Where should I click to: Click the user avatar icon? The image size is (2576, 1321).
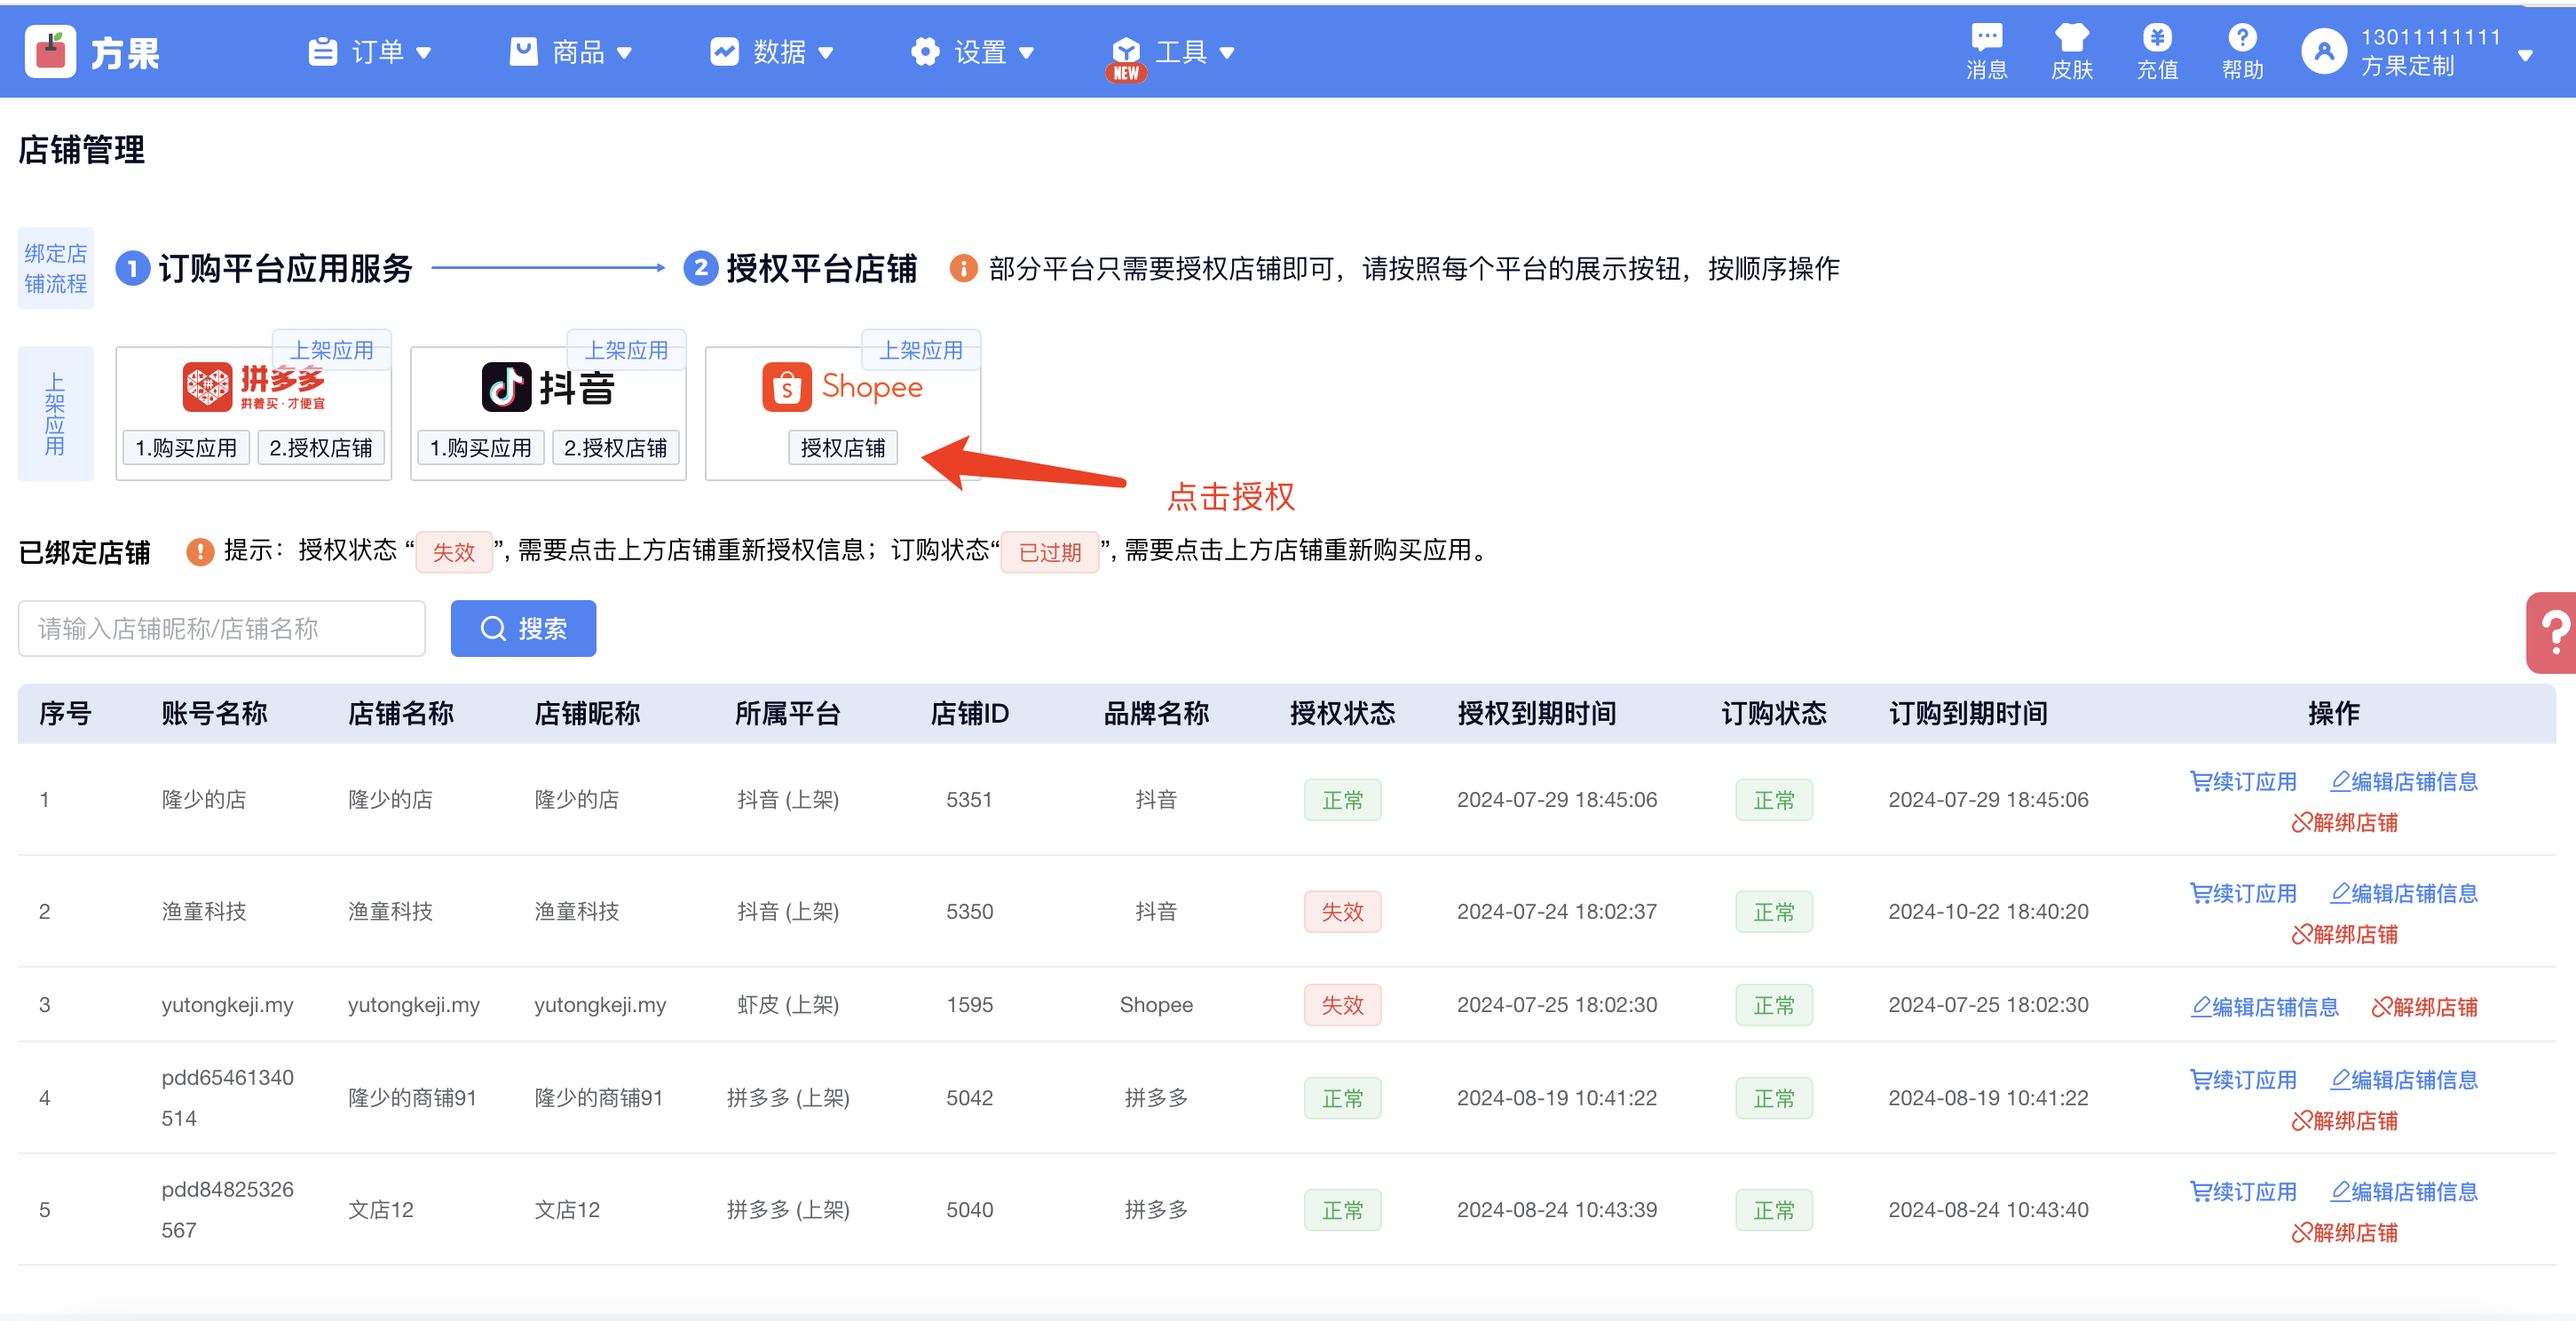2324,52
